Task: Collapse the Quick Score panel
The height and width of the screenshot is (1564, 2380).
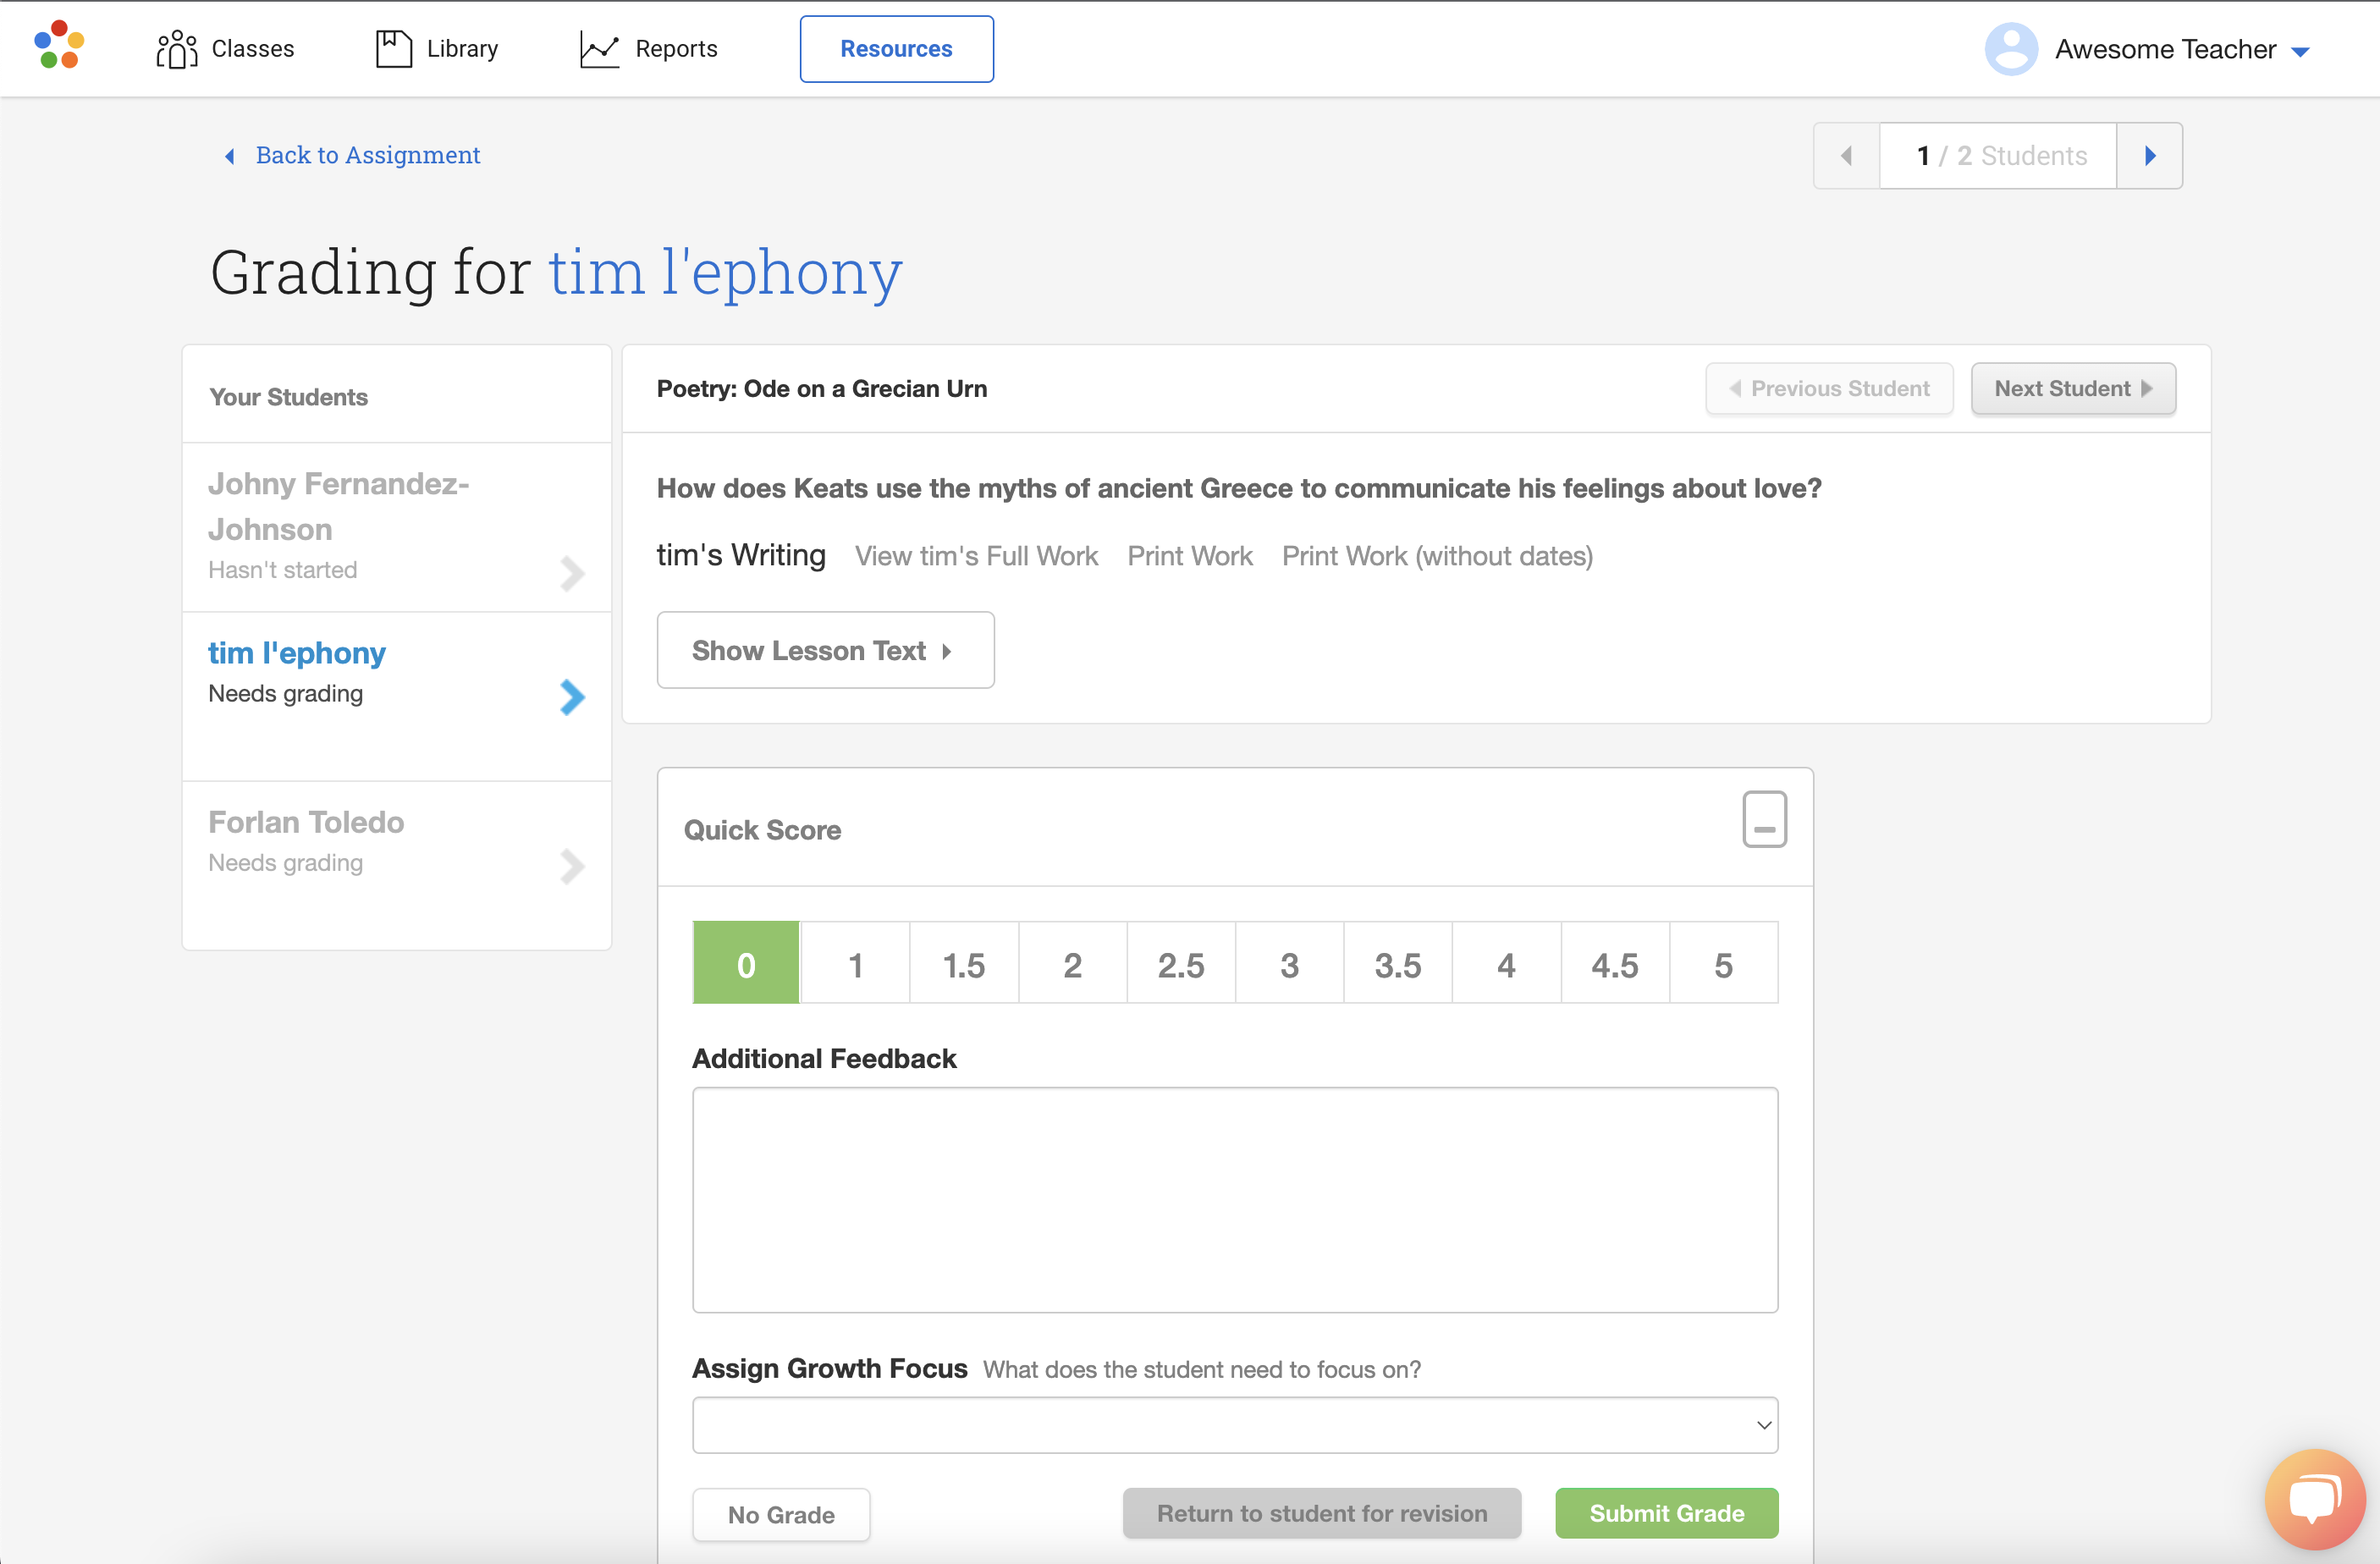Action: 1763,819
